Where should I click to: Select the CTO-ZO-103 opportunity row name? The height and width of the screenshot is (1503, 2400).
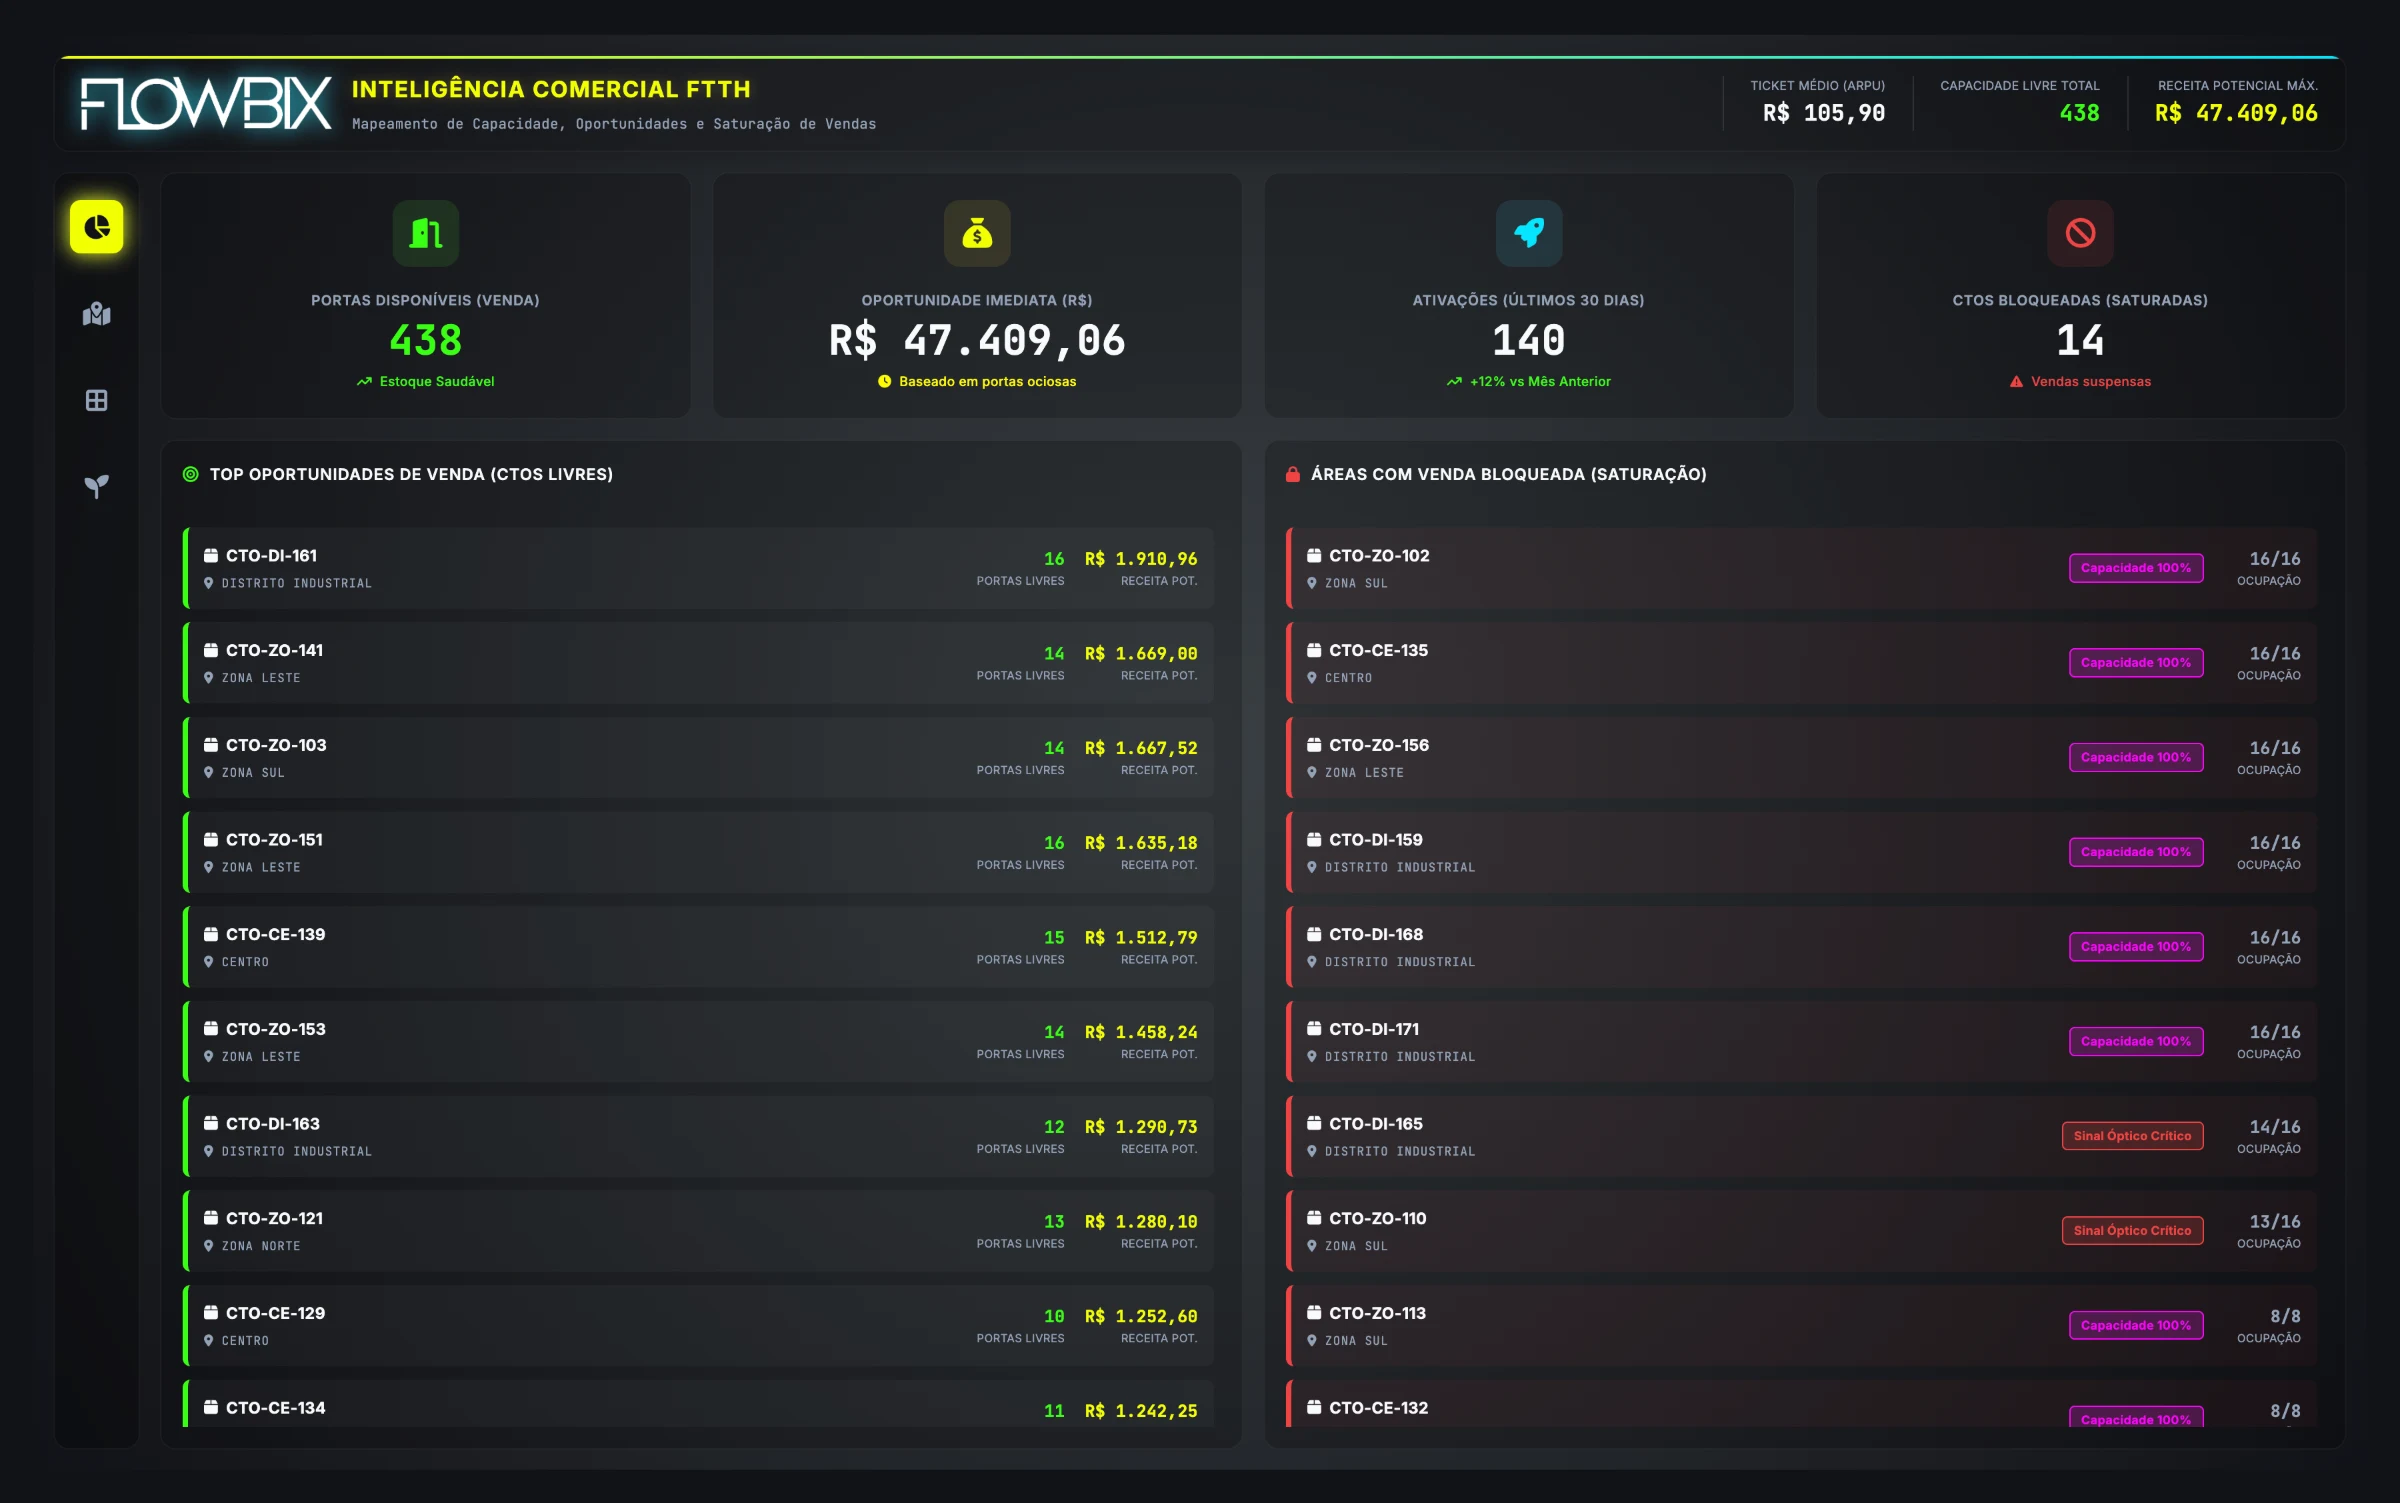276,745
